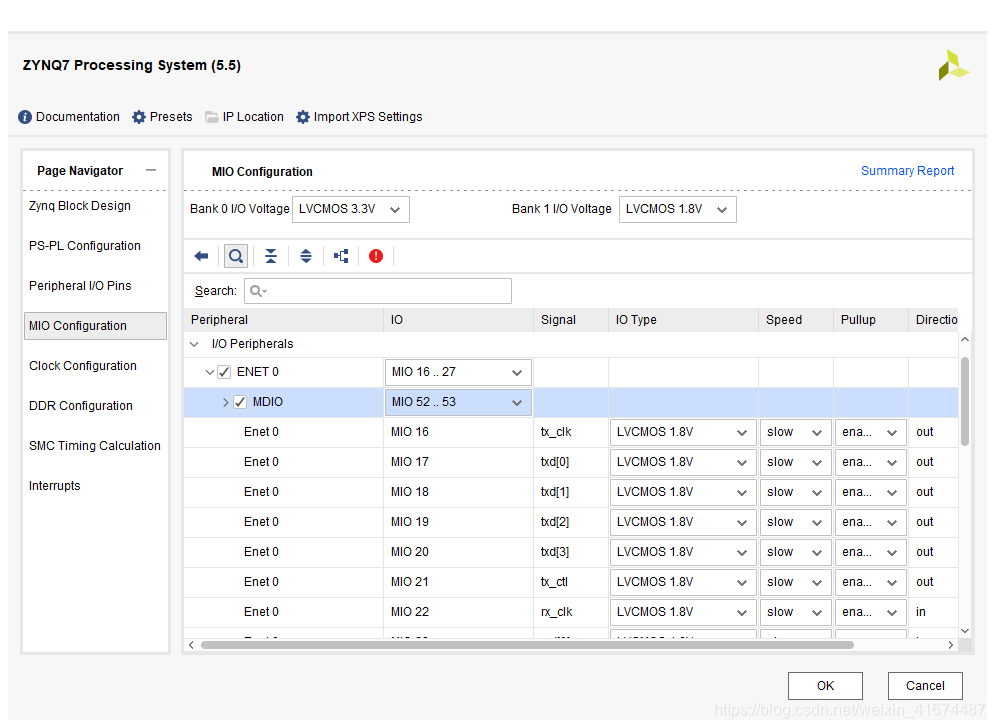The height and width of the screenshot is (728, 995).
Task: Open Bank 1 I/O Voltage dropdown
Action: pos(678,209)
